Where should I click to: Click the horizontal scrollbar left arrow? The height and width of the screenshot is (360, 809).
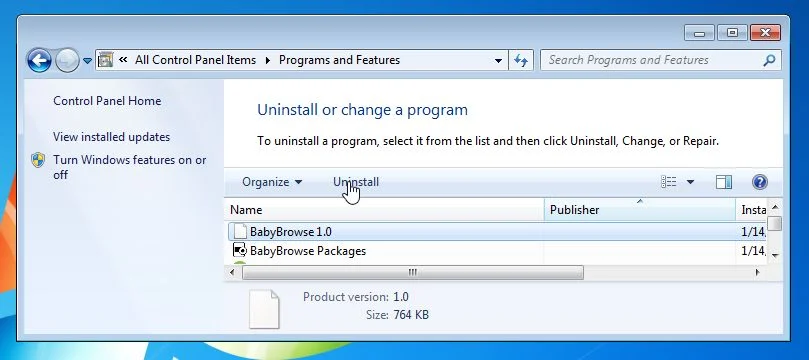233,272
